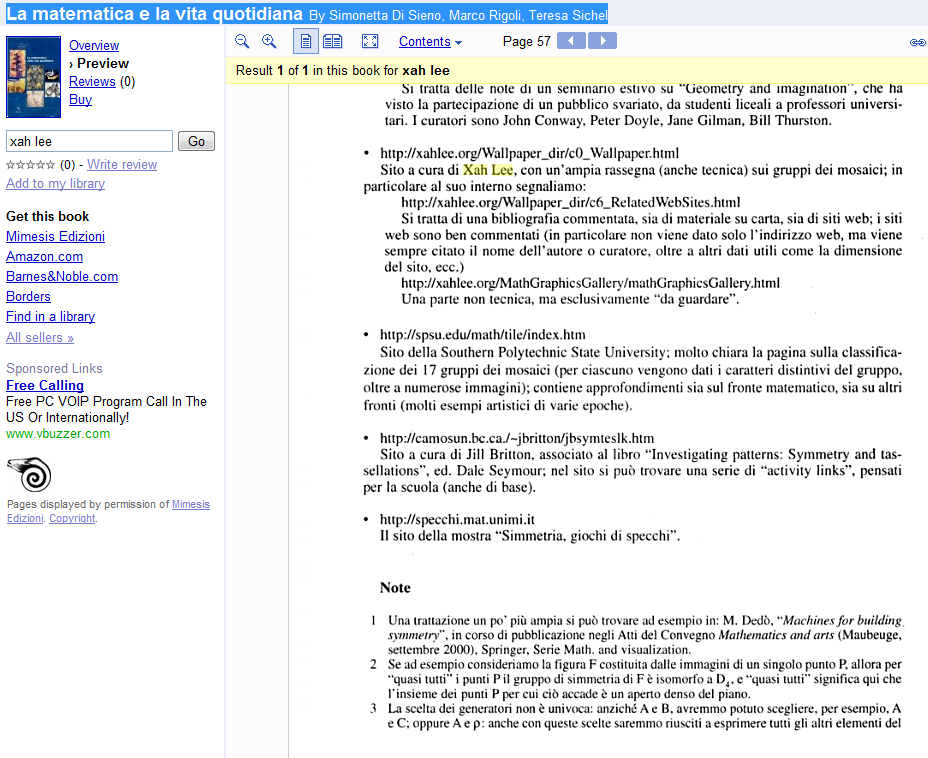Open the Reviews section
Screen dimensions: 928x758
click(x=92, y=81)
